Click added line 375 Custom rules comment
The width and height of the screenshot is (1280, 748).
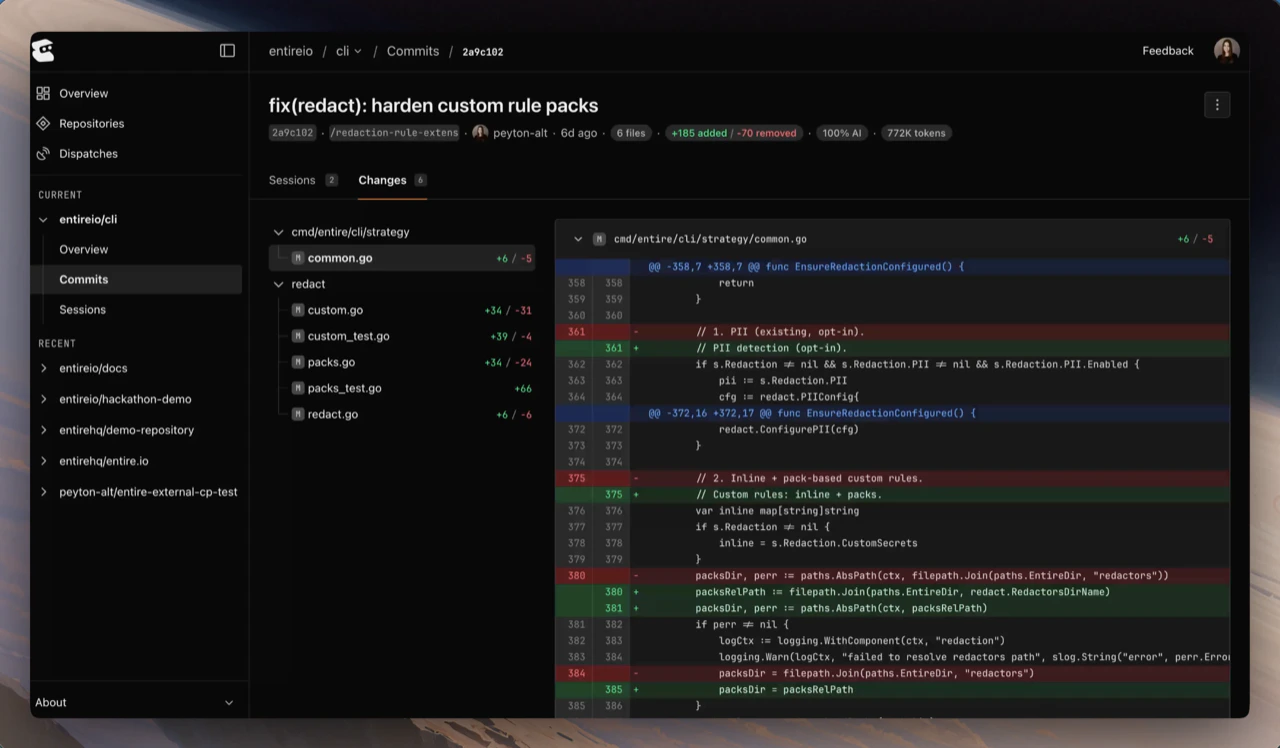tap(892, 494)
